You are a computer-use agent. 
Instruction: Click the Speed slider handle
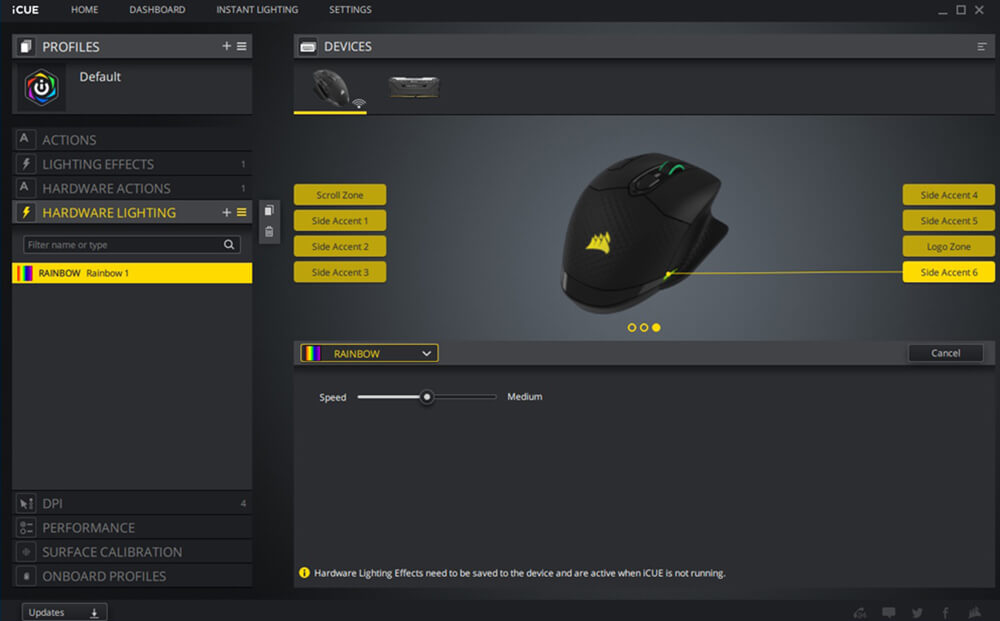click(x=427, y=397)
